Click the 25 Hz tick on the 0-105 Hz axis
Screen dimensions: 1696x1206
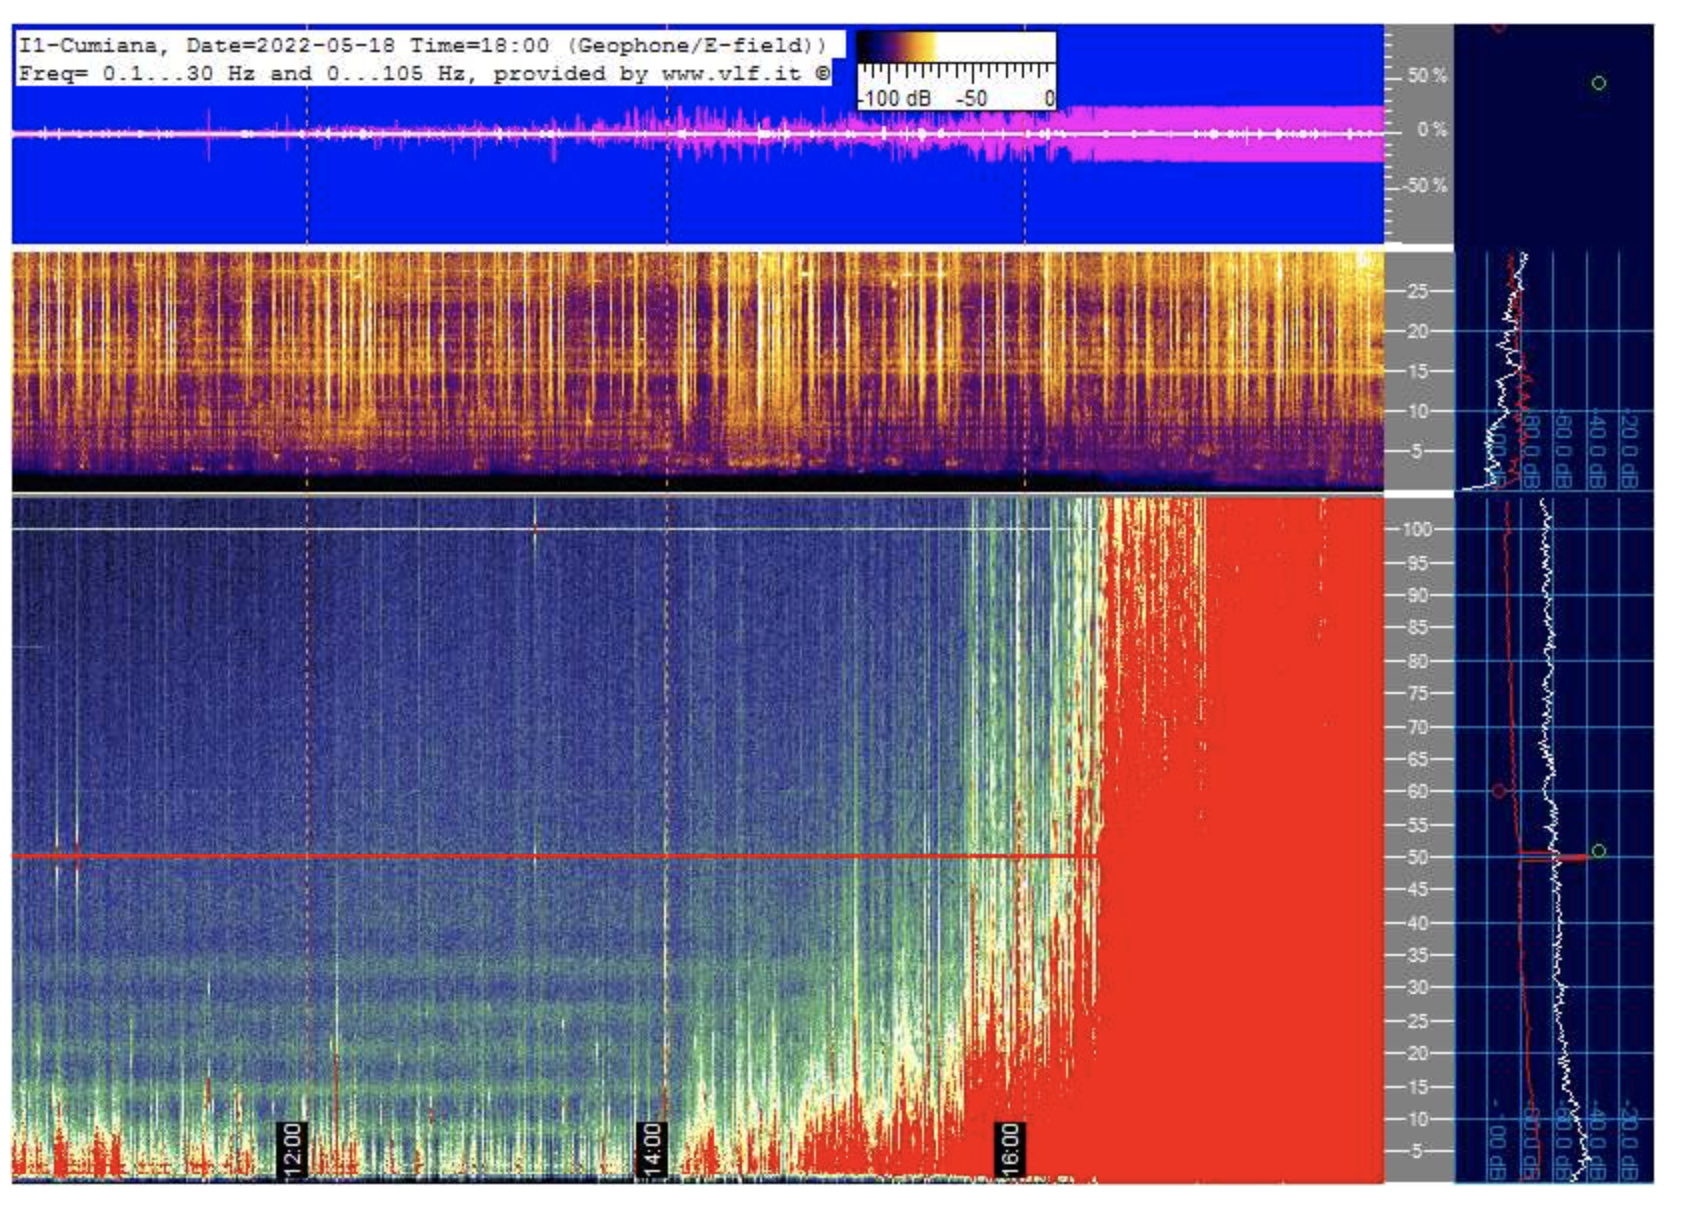coord(1417,1021)
